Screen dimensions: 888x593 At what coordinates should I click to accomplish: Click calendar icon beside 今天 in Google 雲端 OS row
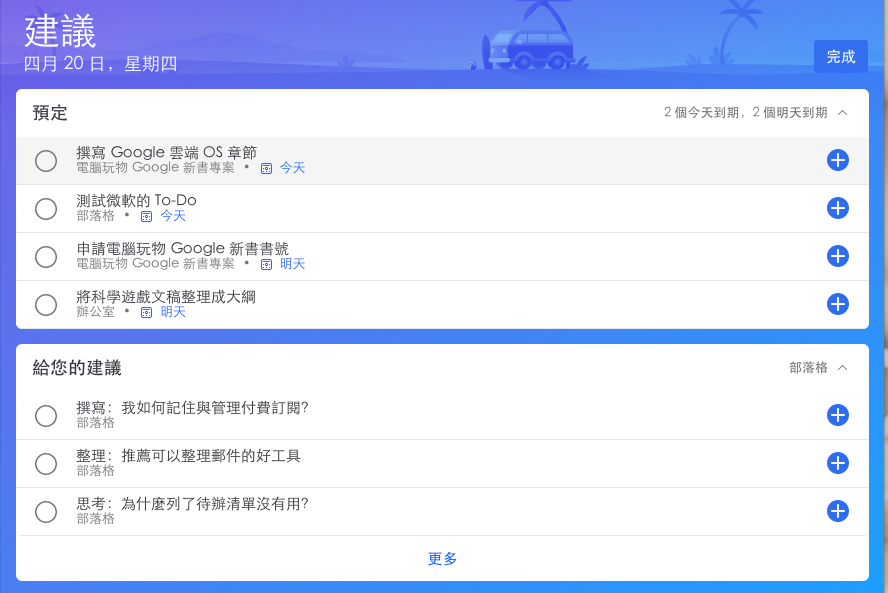(x=266, y=168)
